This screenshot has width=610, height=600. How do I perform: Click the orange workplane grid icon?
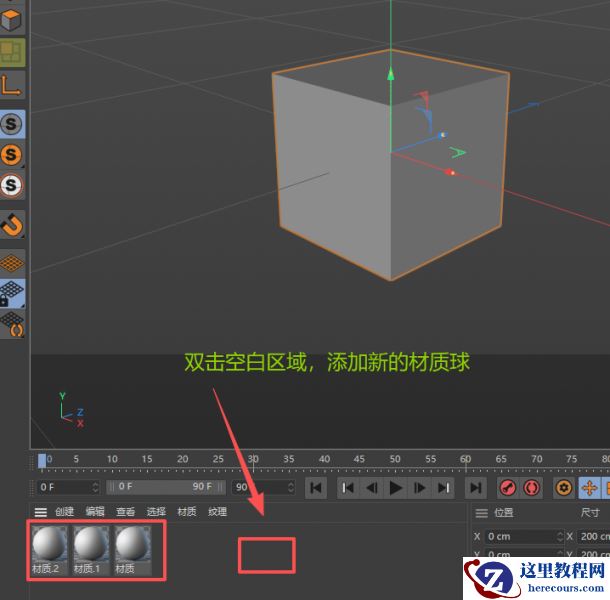pyautogui.click(x=12, y=263)
